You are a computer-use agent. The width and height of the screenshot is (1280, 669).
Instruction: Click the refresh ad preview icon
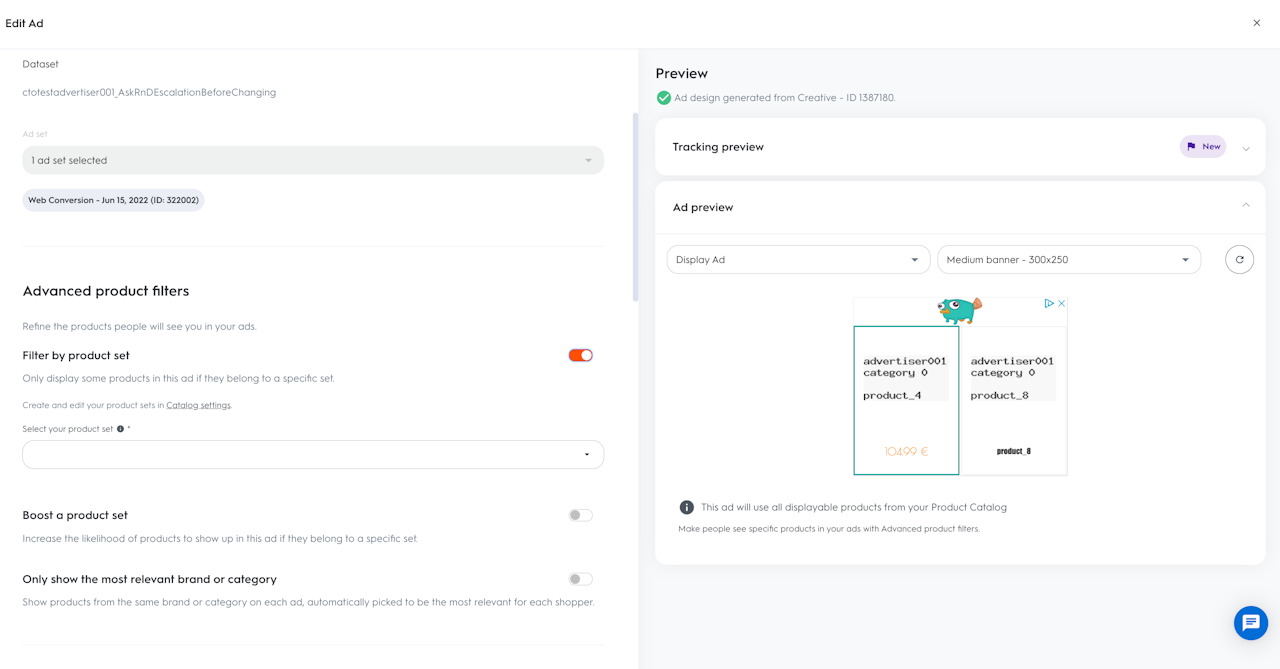[1239, 260]
